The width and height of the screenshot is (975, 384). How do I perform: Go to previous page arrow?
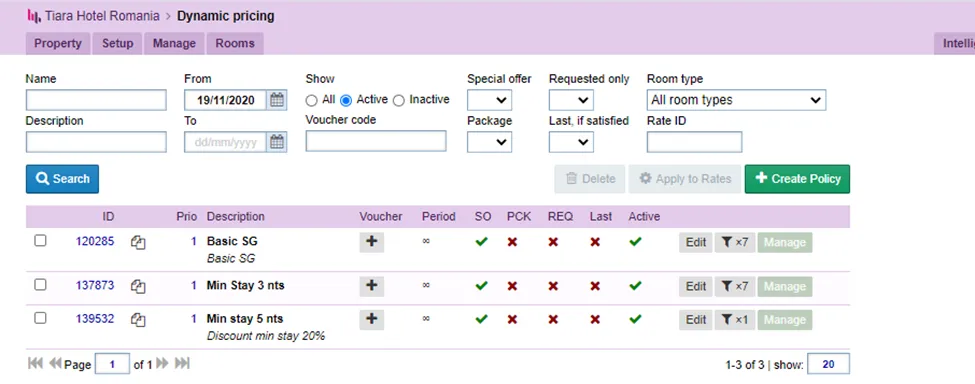click(x=55, y=363)
